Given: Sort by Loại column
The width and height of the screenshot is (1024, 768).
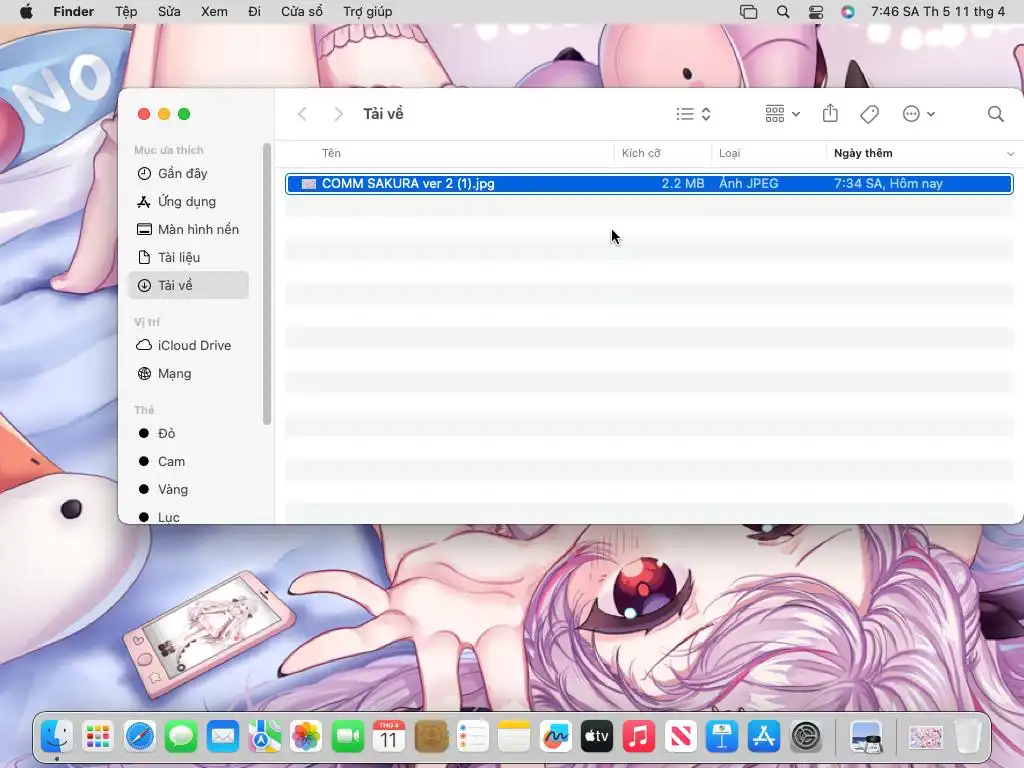Looking at the screenshot, I should (x=729, y=153).
